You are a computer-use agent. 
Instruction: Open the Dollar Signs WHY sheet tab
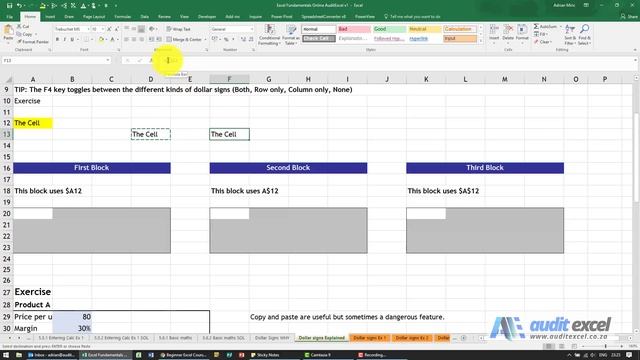272,338
